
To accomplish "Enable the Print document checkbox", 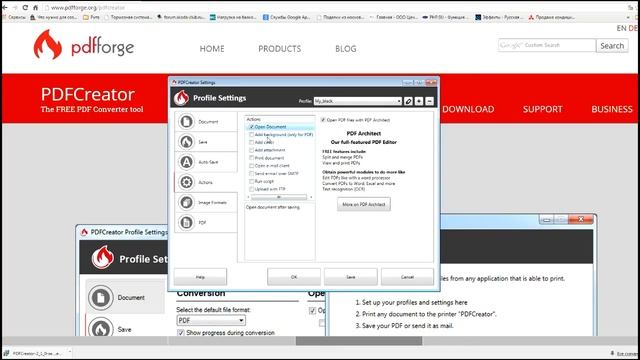I will [251, 158].
